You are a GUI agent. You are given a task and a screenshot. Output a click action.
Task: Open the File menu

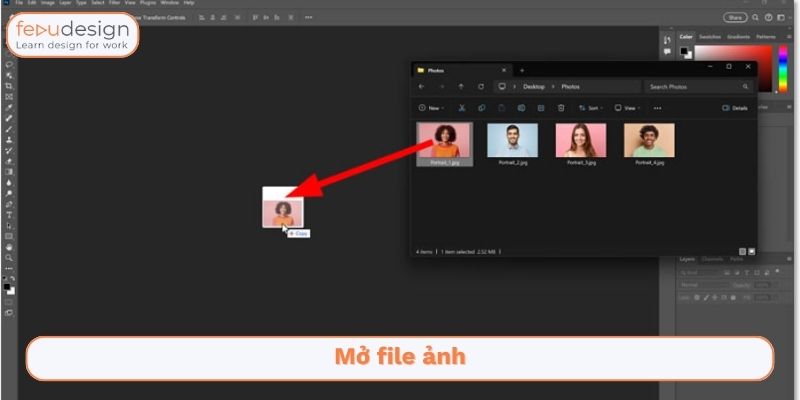coord(19,3)
